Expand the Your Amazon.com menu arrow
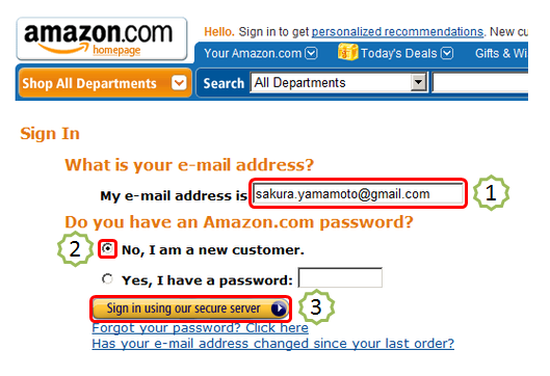The image size is (550, 376). (x=311, y=53)
